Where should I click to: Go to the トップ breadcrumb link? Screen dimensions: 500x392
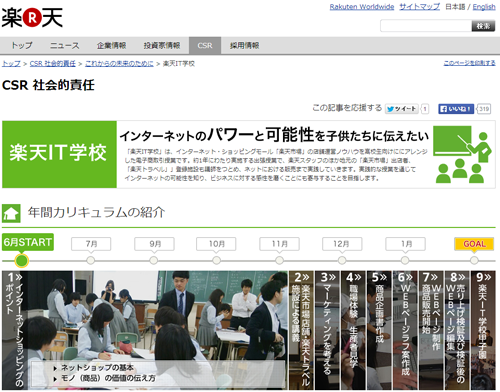click(x=11, y=64)
